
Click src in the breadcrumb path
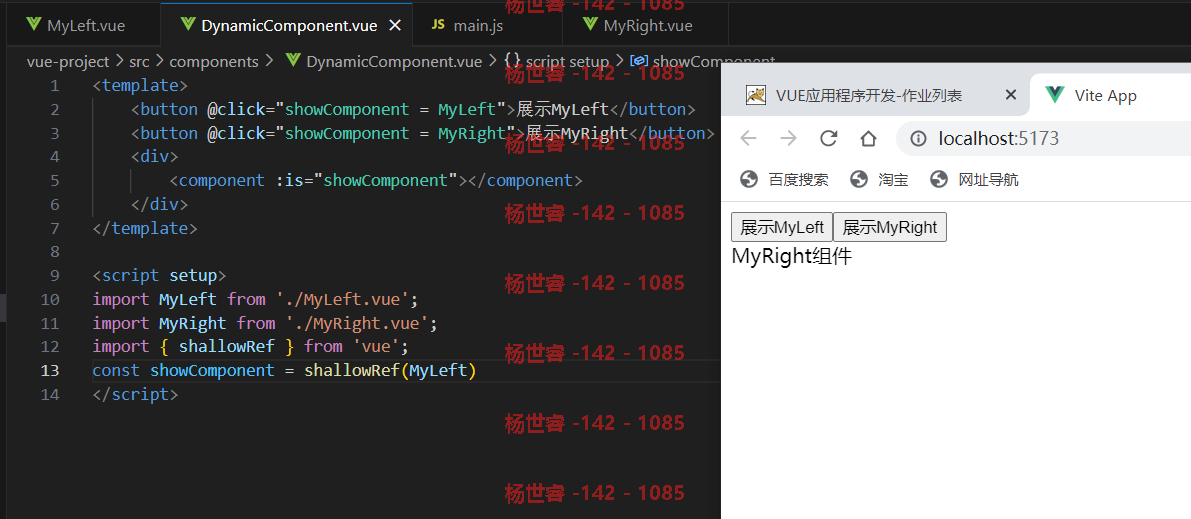(x=139, y=62)
